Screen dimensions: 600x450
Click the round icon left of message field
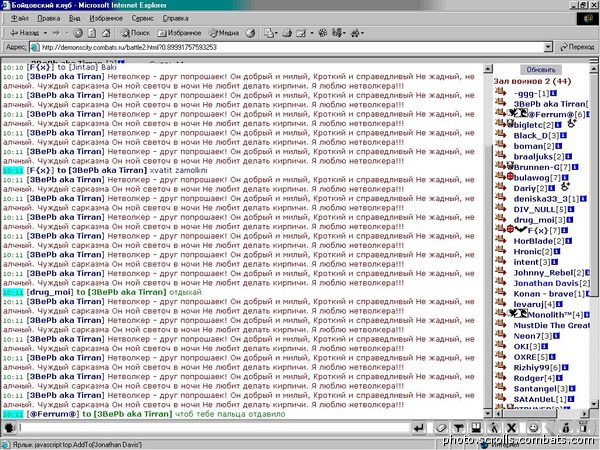(9, 428)
